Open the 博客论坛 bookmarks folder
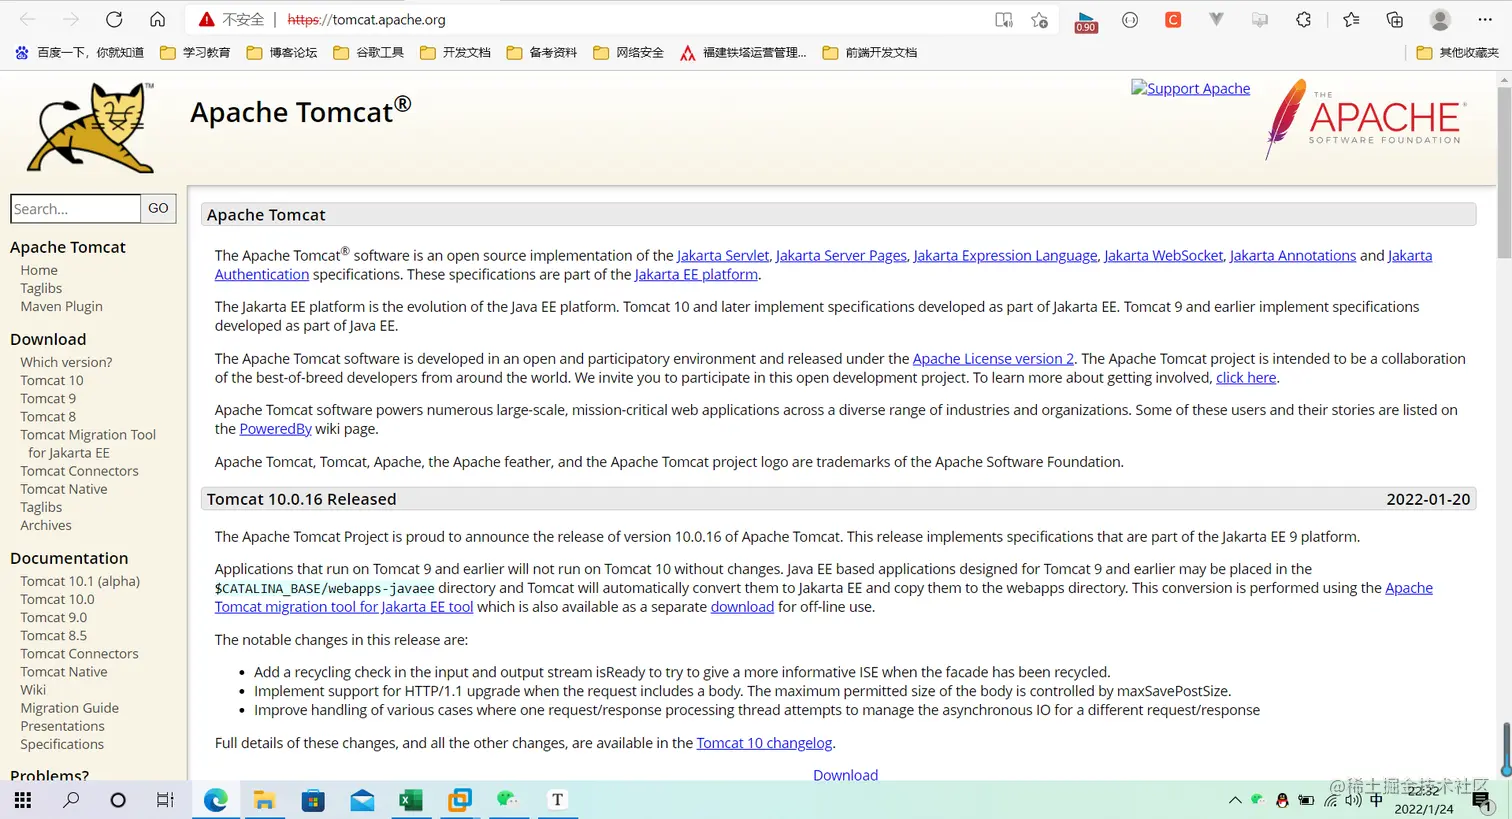 [282, 53]
